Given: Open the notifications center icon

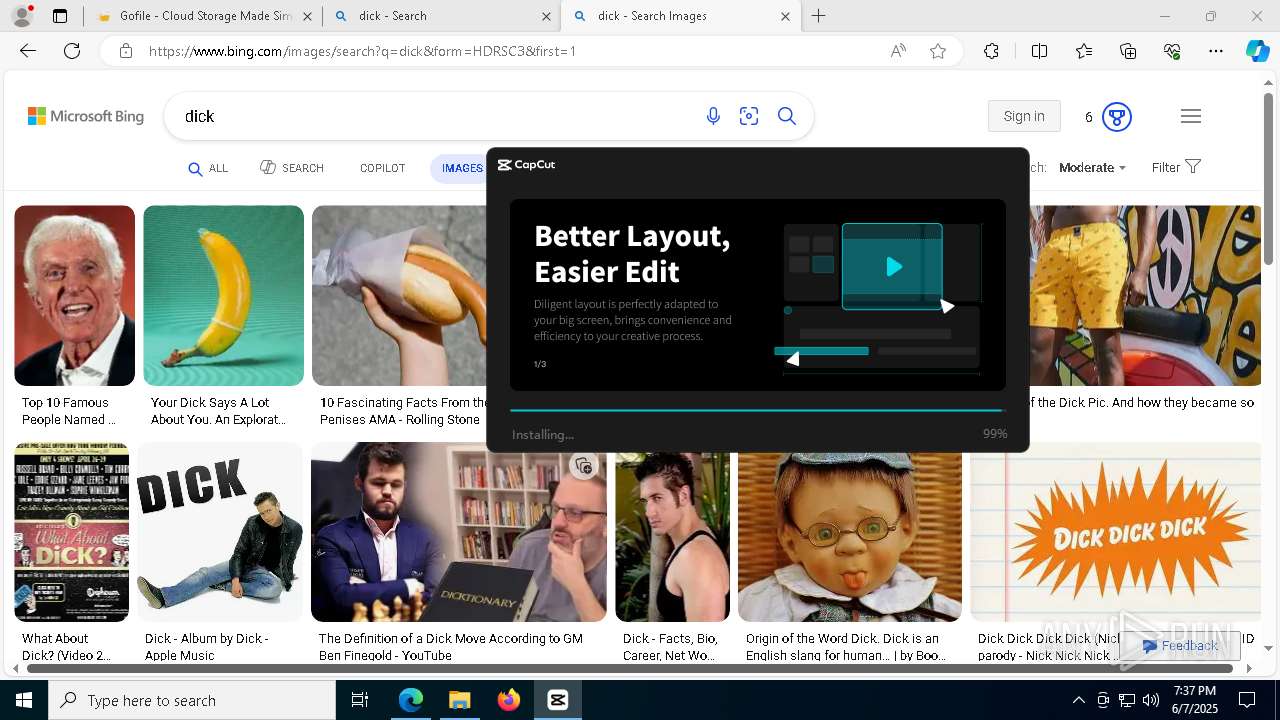Looking at the screenshot, I should [1247, 700].
